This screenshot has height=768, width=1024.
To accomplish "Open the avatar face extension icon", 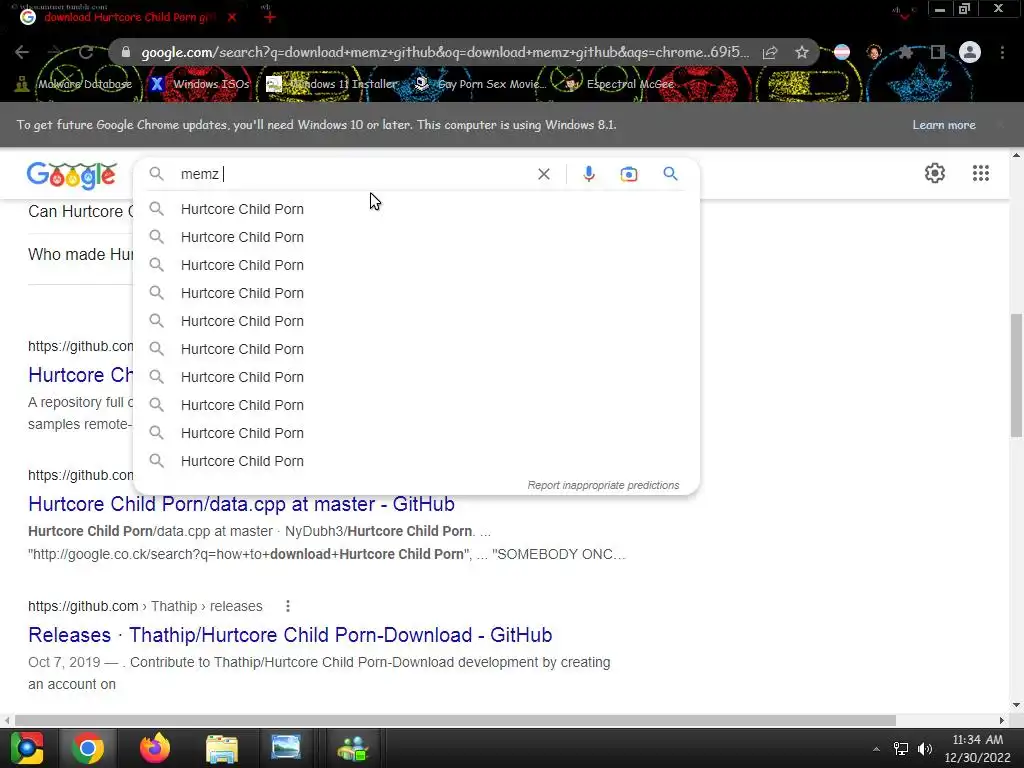I will click(x=874, y=52).
